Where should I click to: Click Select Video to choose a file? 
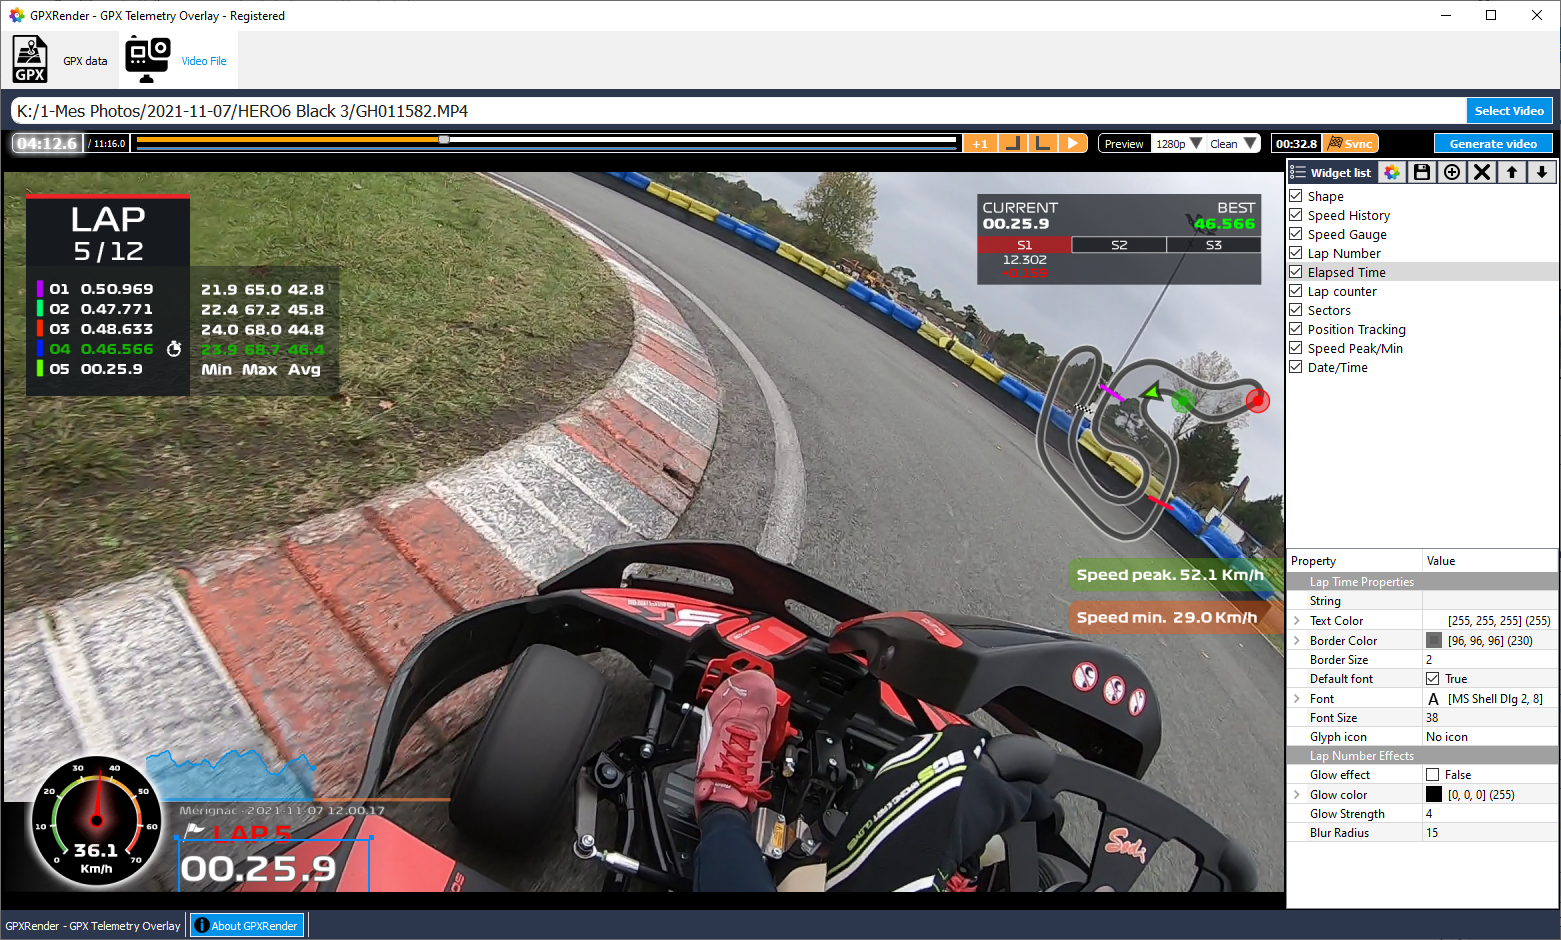(1509, 110)
